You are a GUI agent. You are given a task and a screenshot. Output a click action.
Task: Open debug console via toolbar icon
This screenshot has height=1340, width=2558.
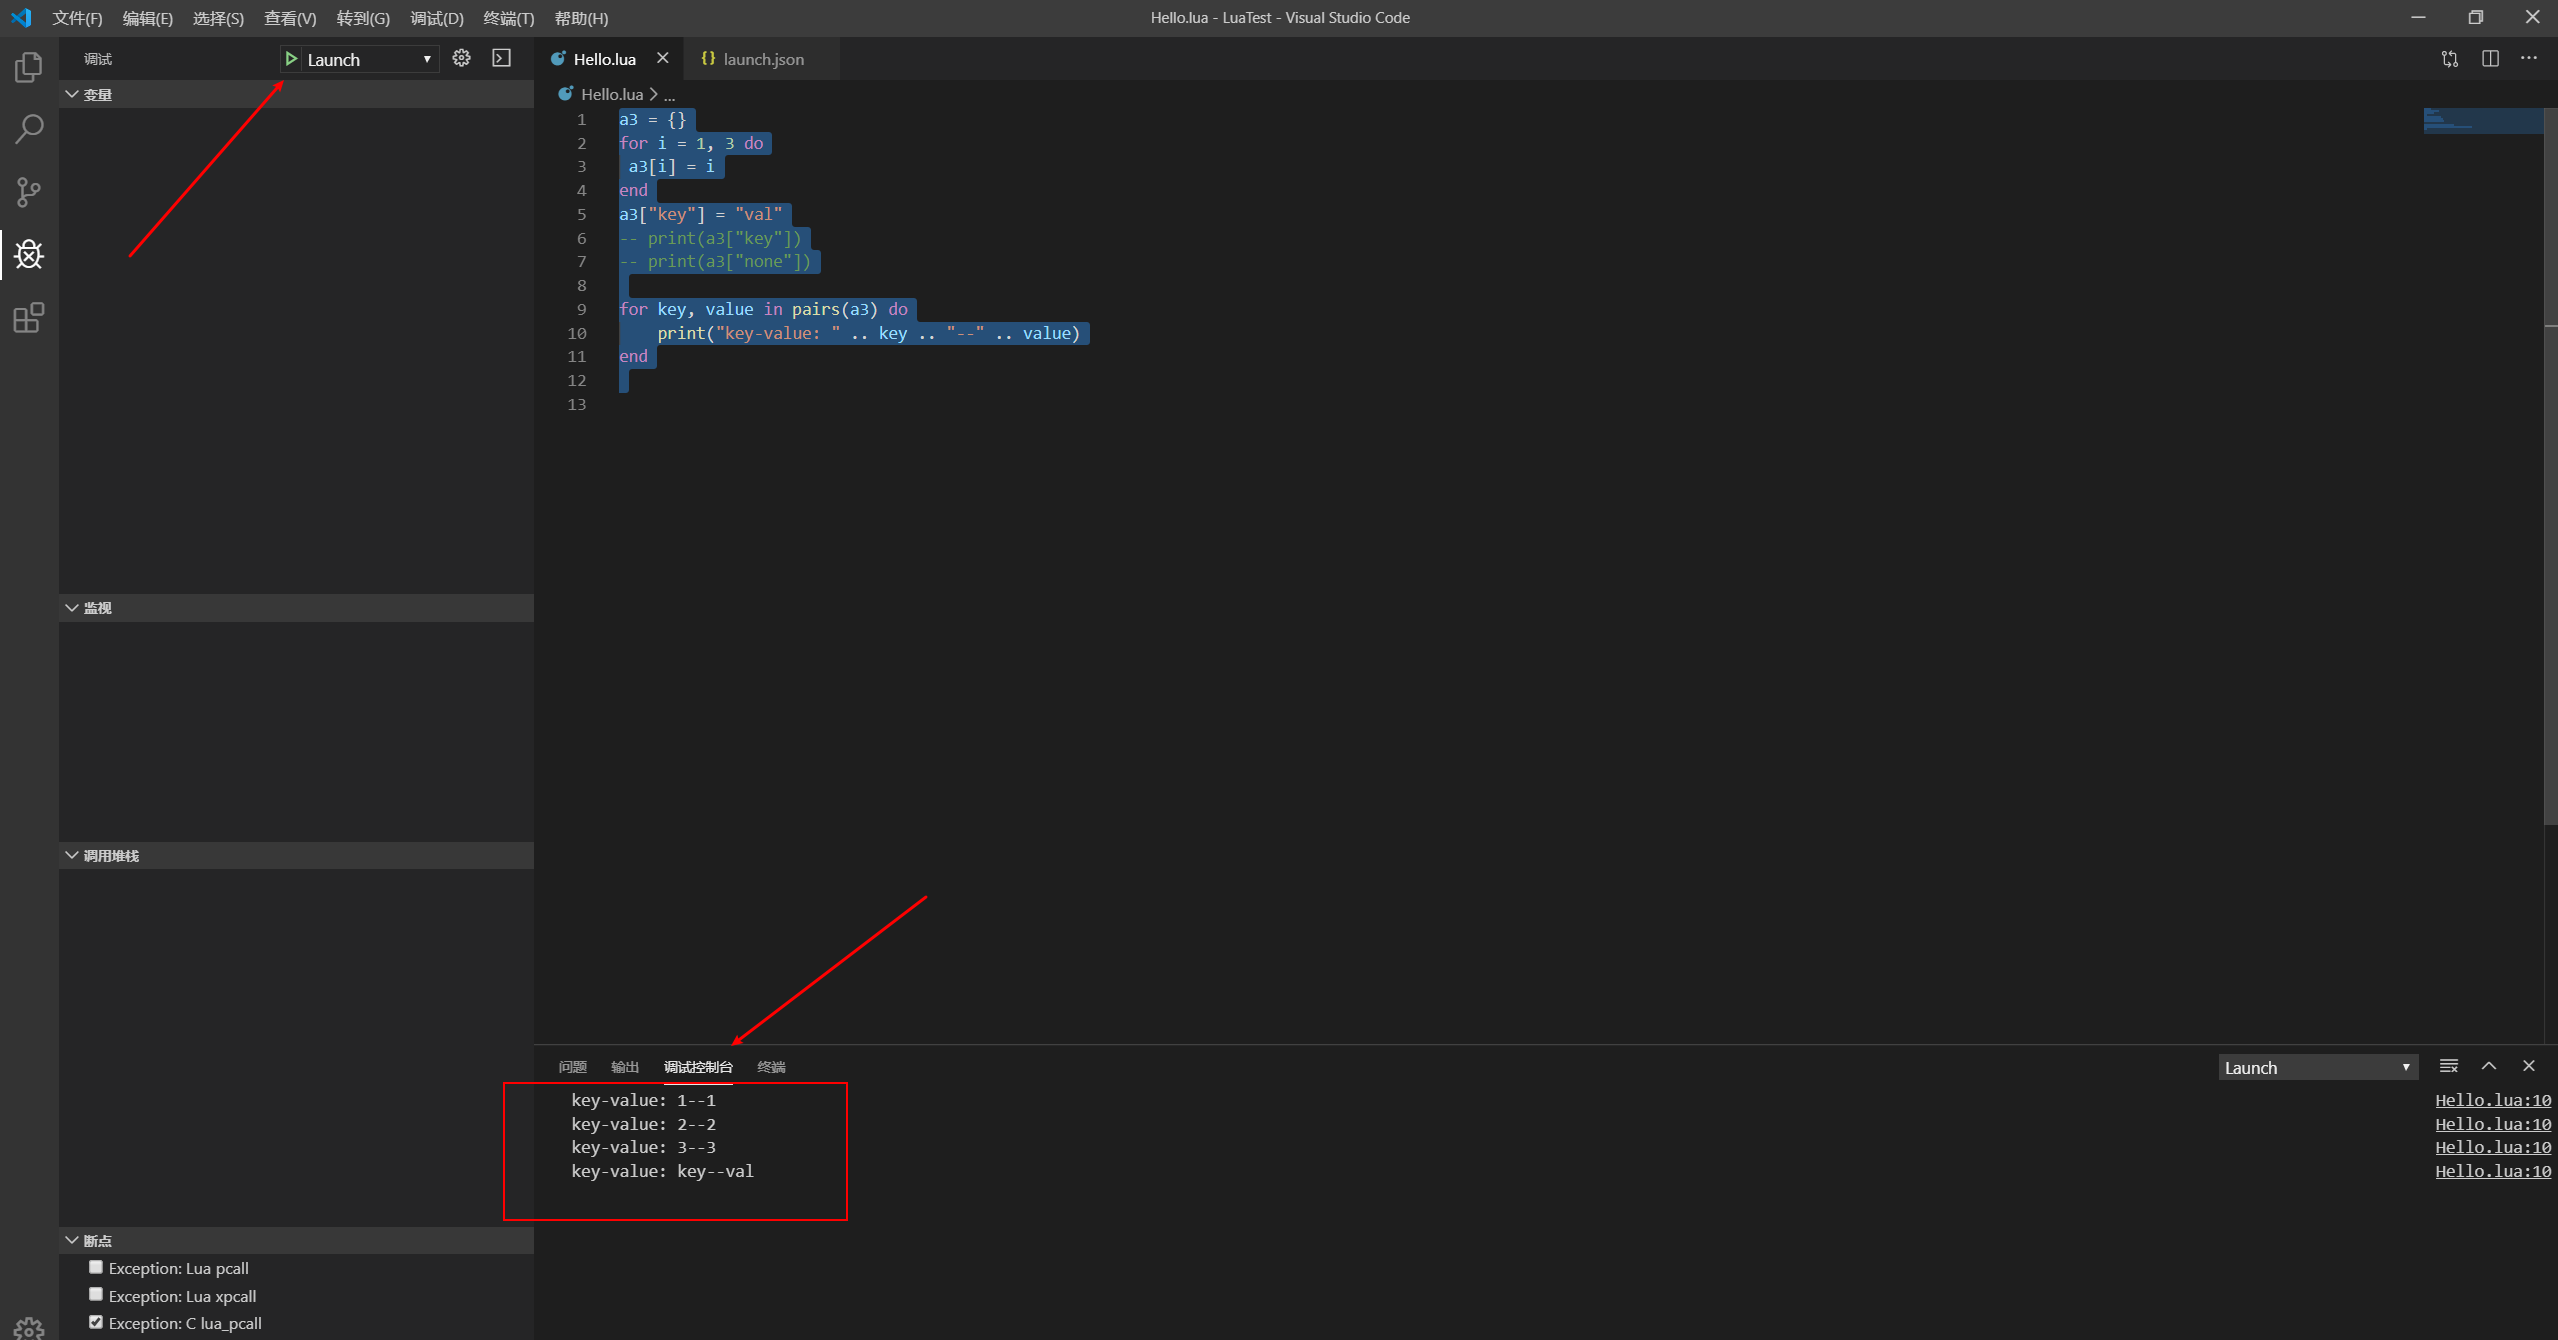(501, 58)
